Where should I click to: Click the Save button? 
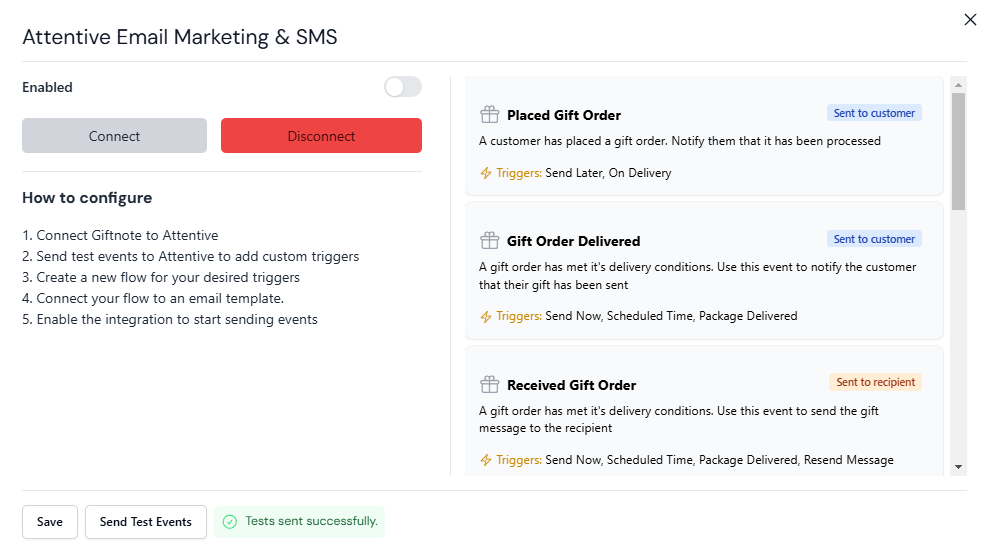50,522
